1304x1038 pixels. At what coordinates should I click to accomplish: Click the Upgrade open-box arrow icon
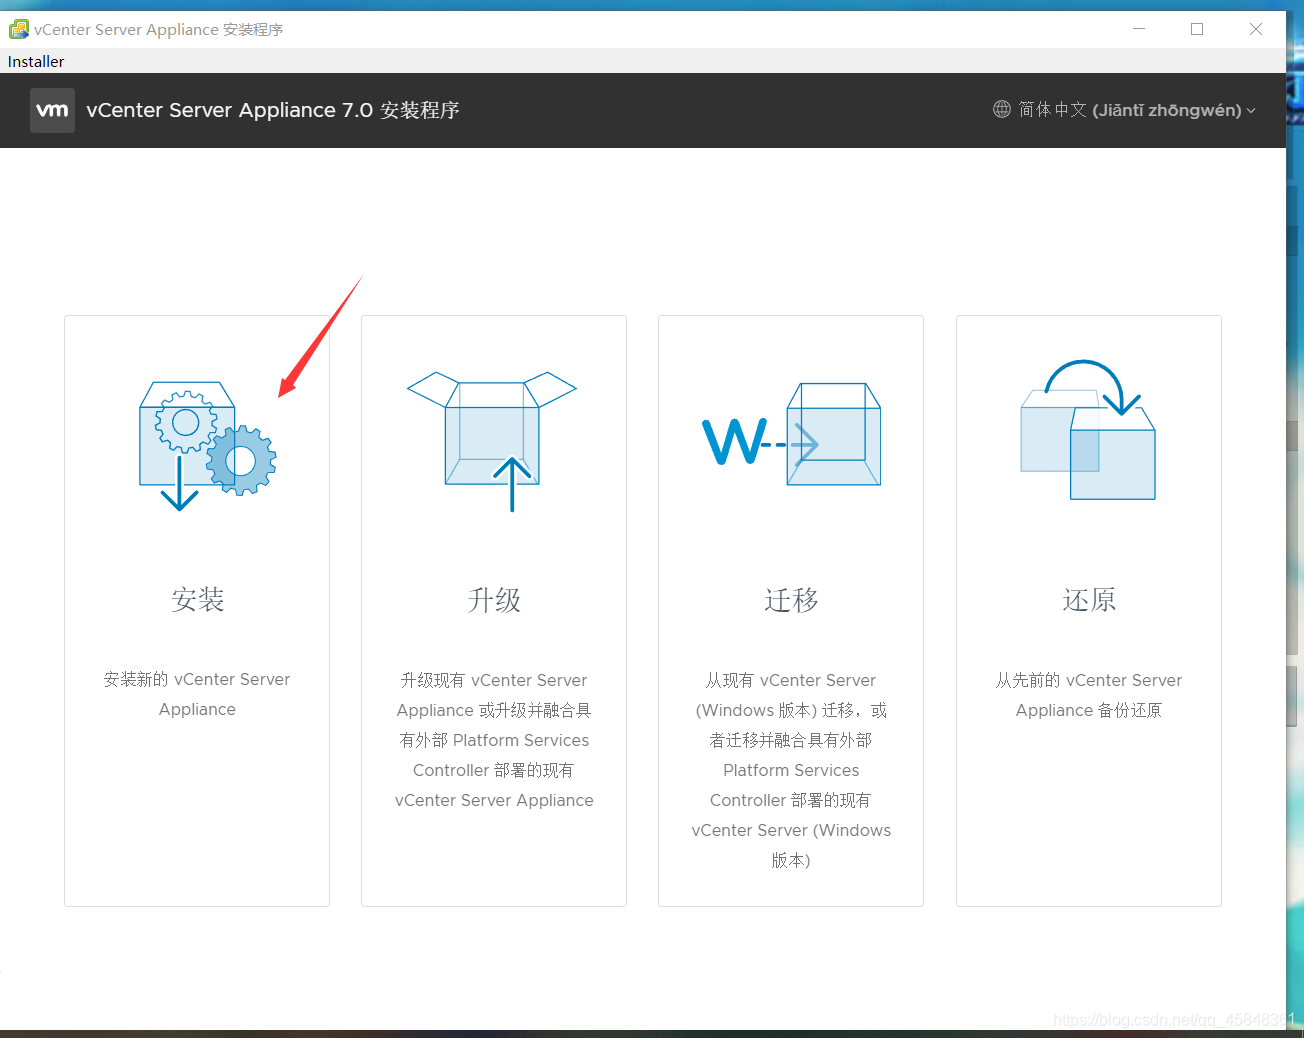click(492, 442)
